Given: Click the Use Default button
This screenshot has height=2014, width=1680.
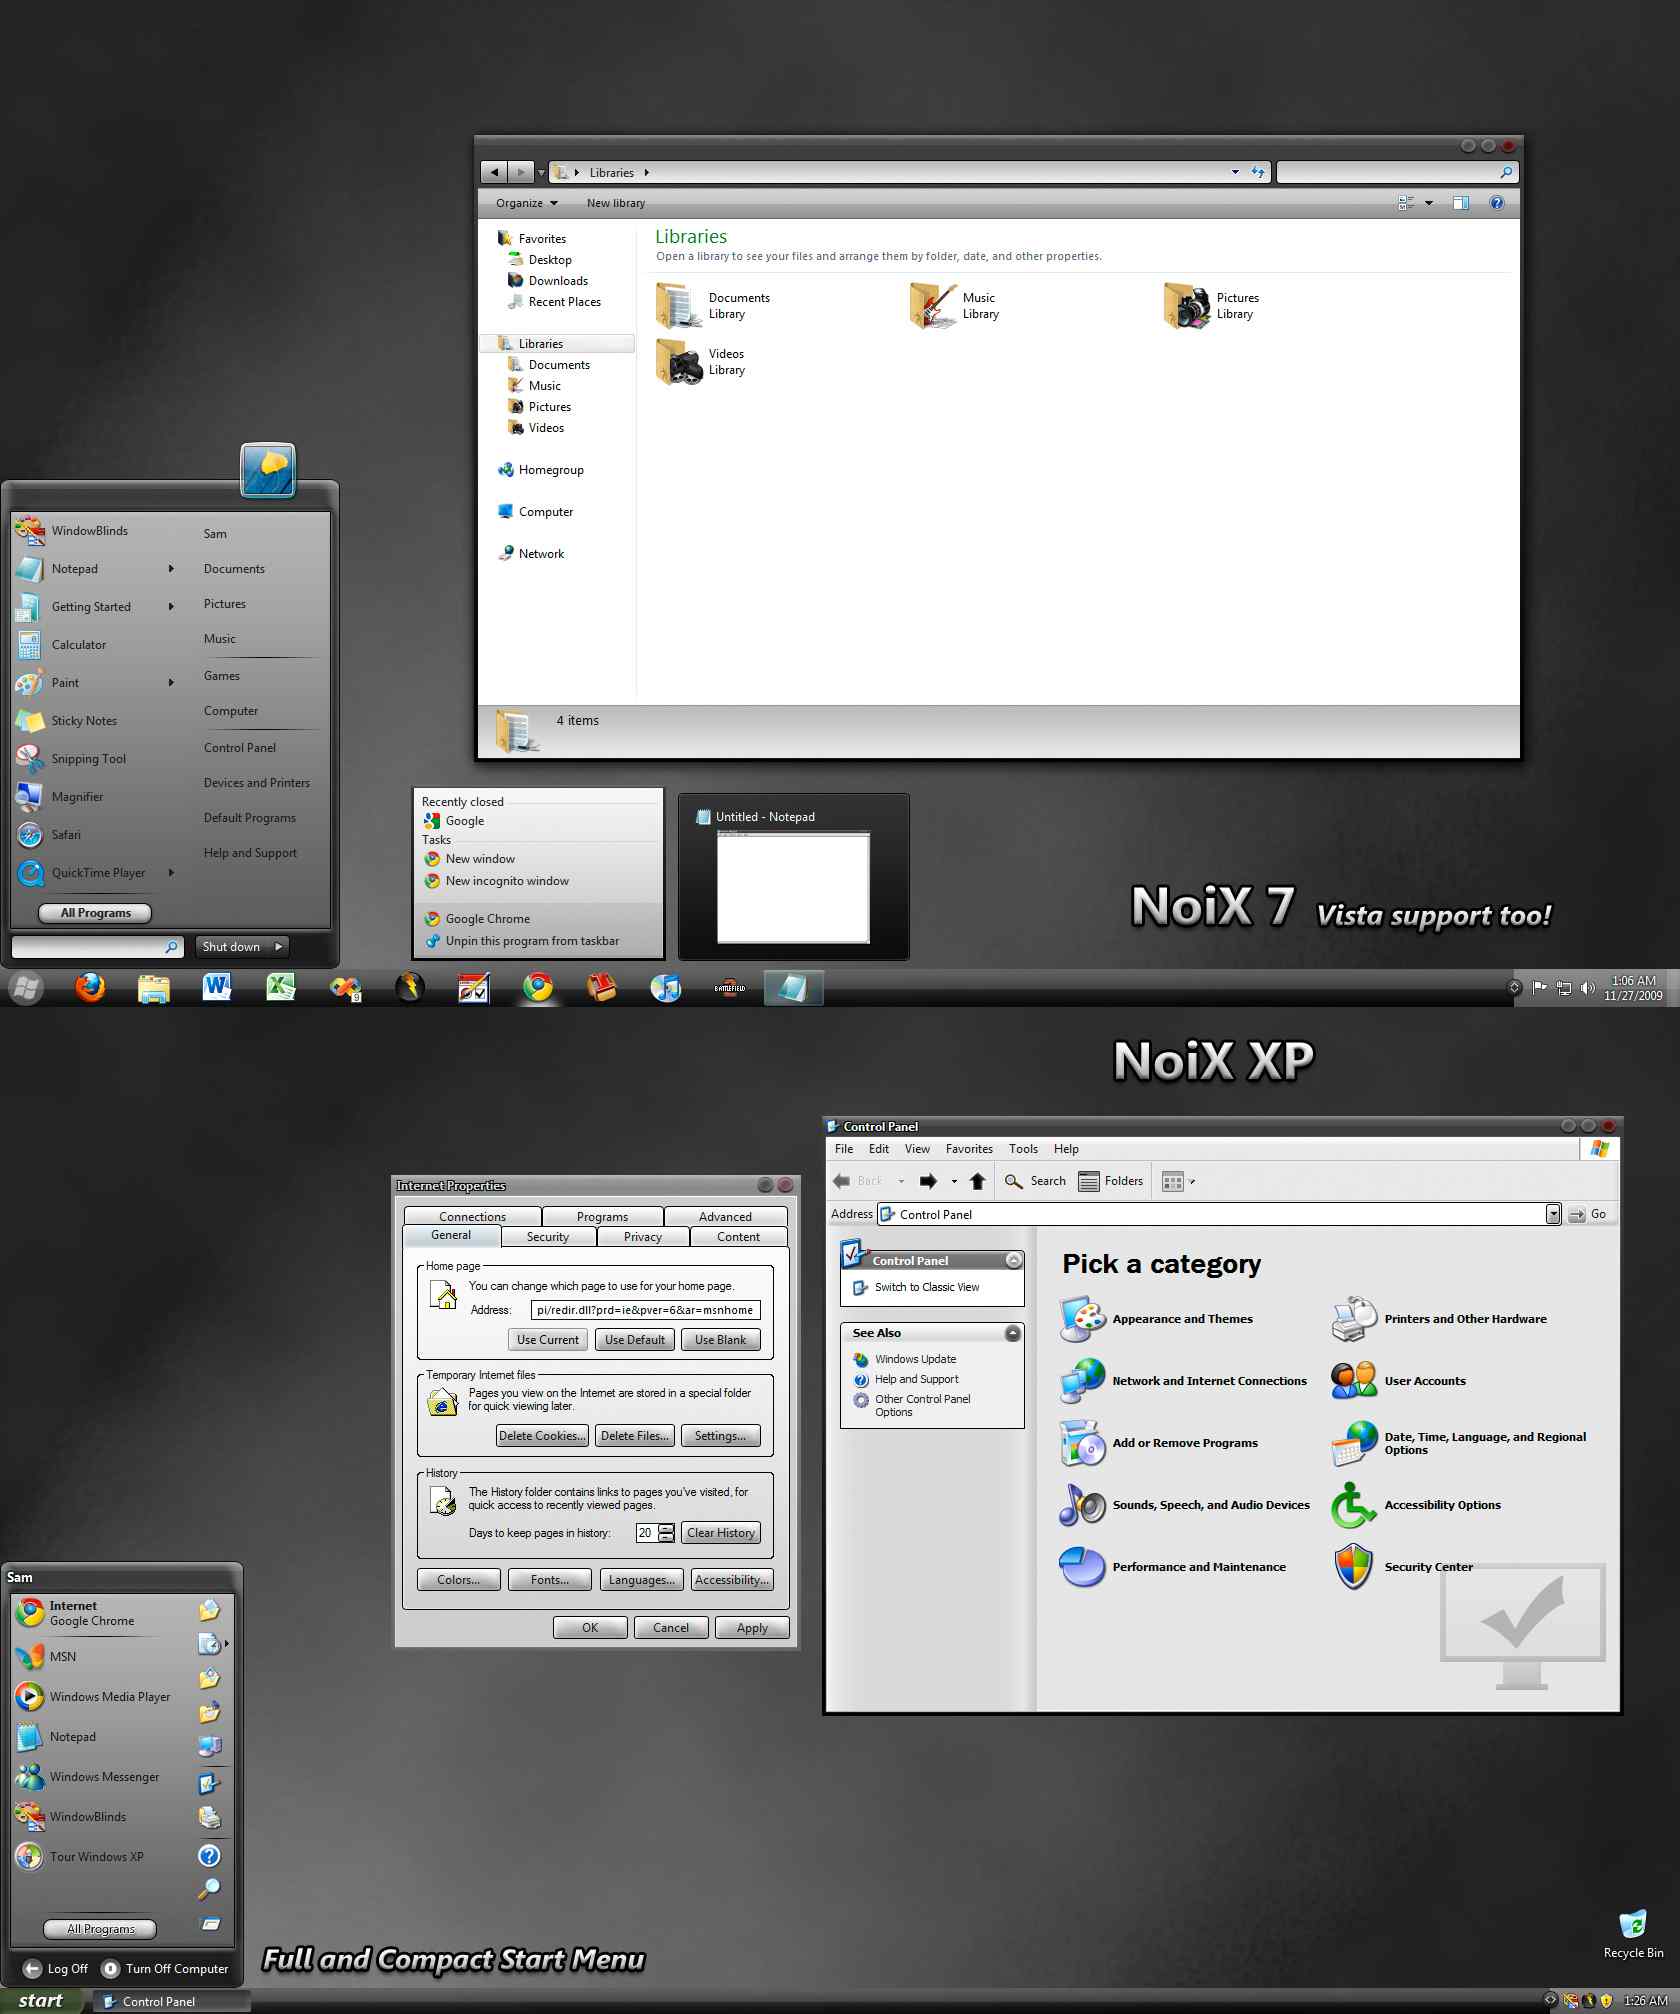Looking at the screenshot, I should 634,1340.
